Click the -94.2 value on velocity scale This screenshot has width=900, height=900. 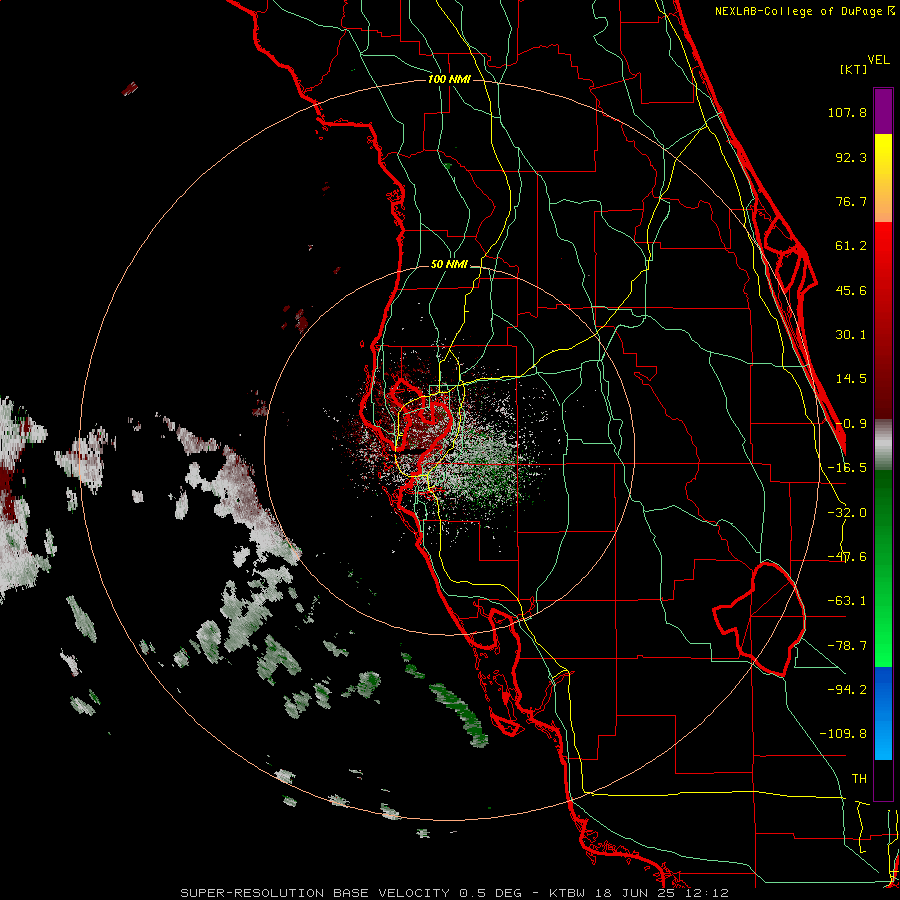point(847,689)
